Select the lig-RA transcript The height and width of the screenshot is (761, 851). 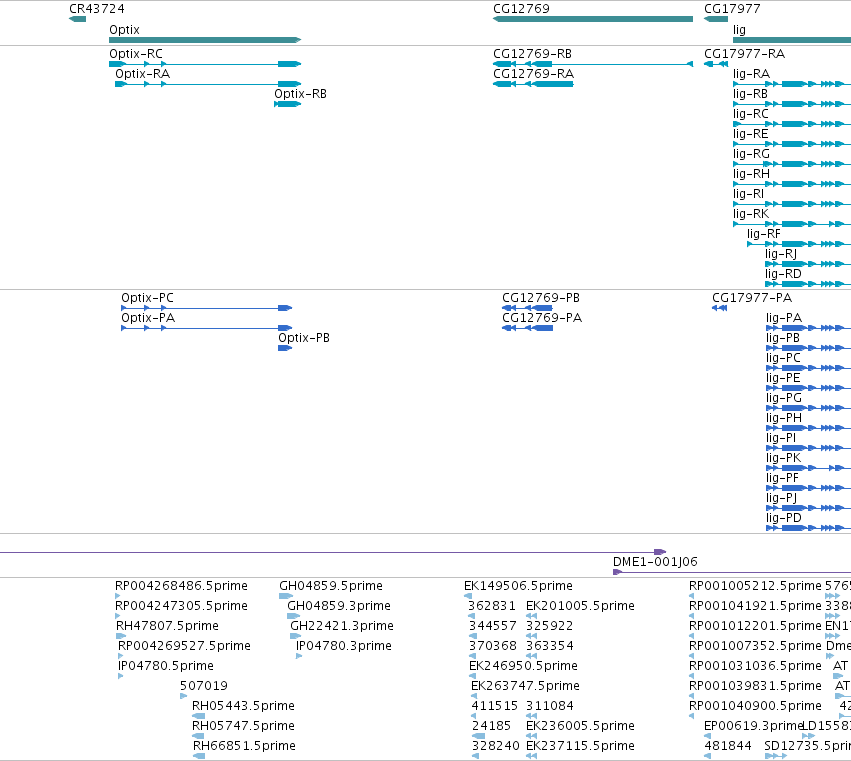coord(792,84)
